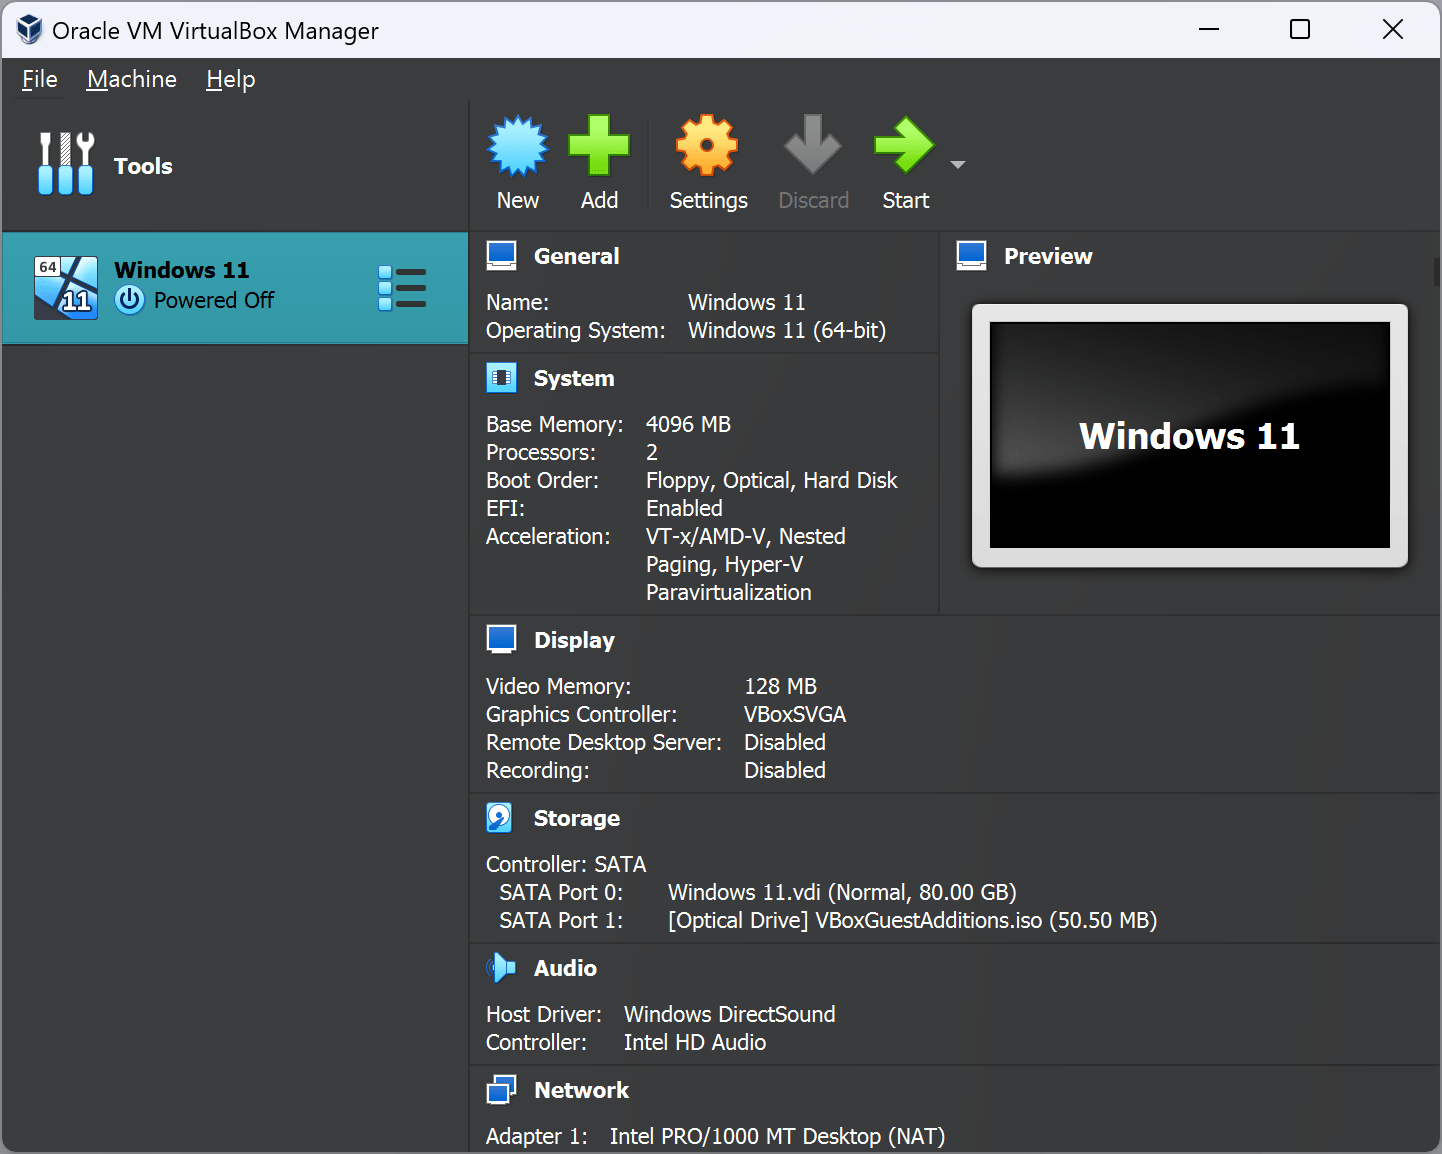Click the VBoxGuestAdditions.iso optical drive entry
1442x1154 pixels.
pos(912,920)
